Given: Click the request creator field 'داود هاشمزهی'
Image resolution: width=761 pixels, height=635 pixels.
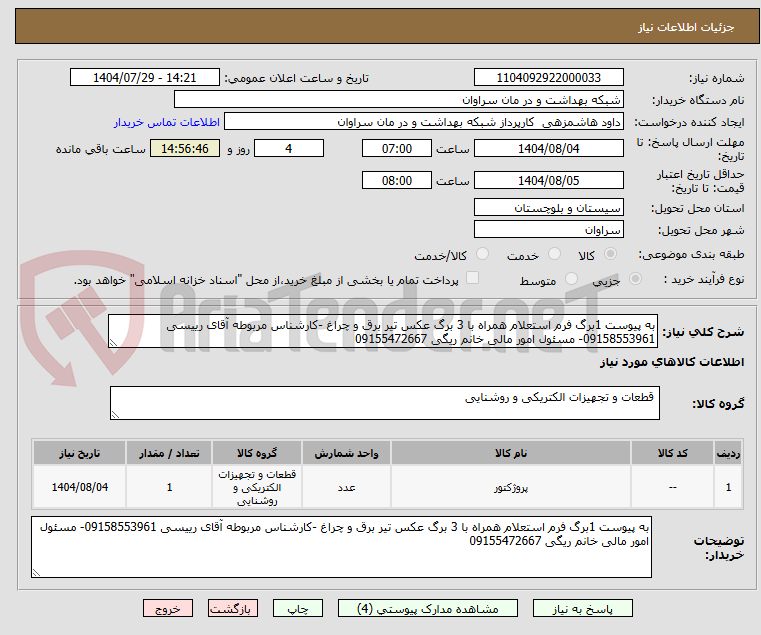Looking at the screenshot, I should tap(424, 122).
